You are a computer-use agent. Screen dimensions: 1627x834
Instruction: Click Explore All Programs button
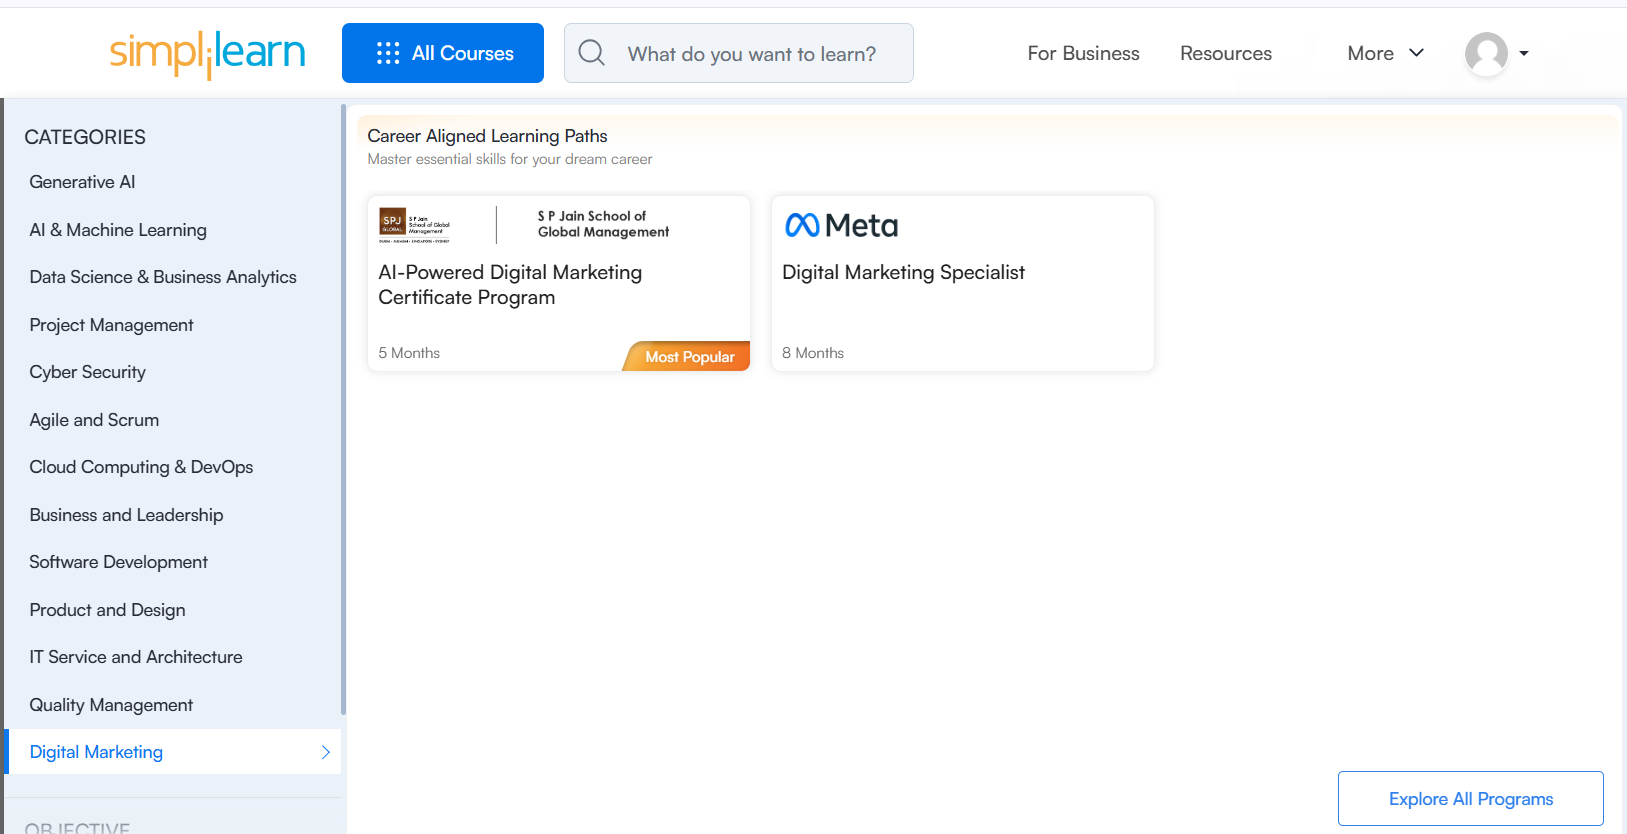coord(1470,798)
